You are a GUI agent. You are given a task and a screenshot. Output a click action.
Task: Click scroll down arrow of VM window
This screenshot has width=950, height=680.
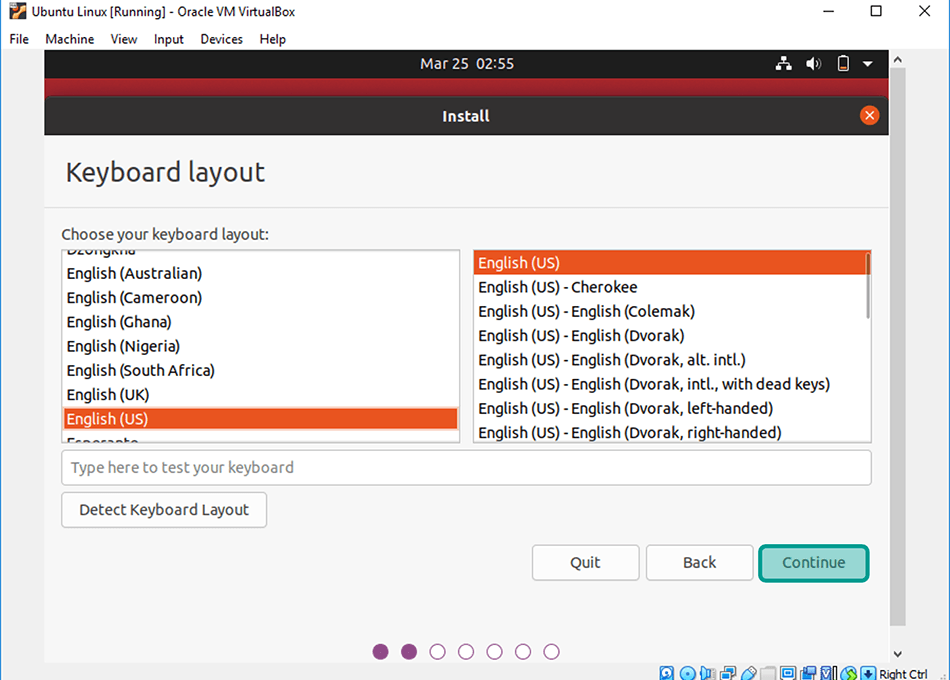(x=898, y=654)
